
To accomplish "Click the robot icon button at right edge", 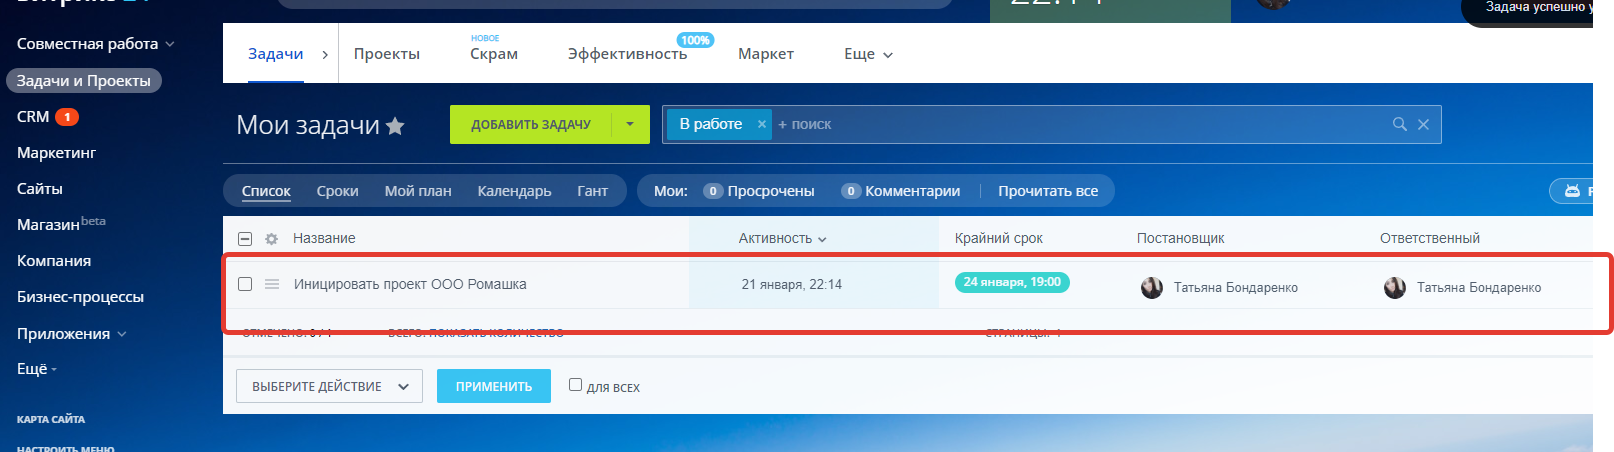I will tap(1573, 191).
